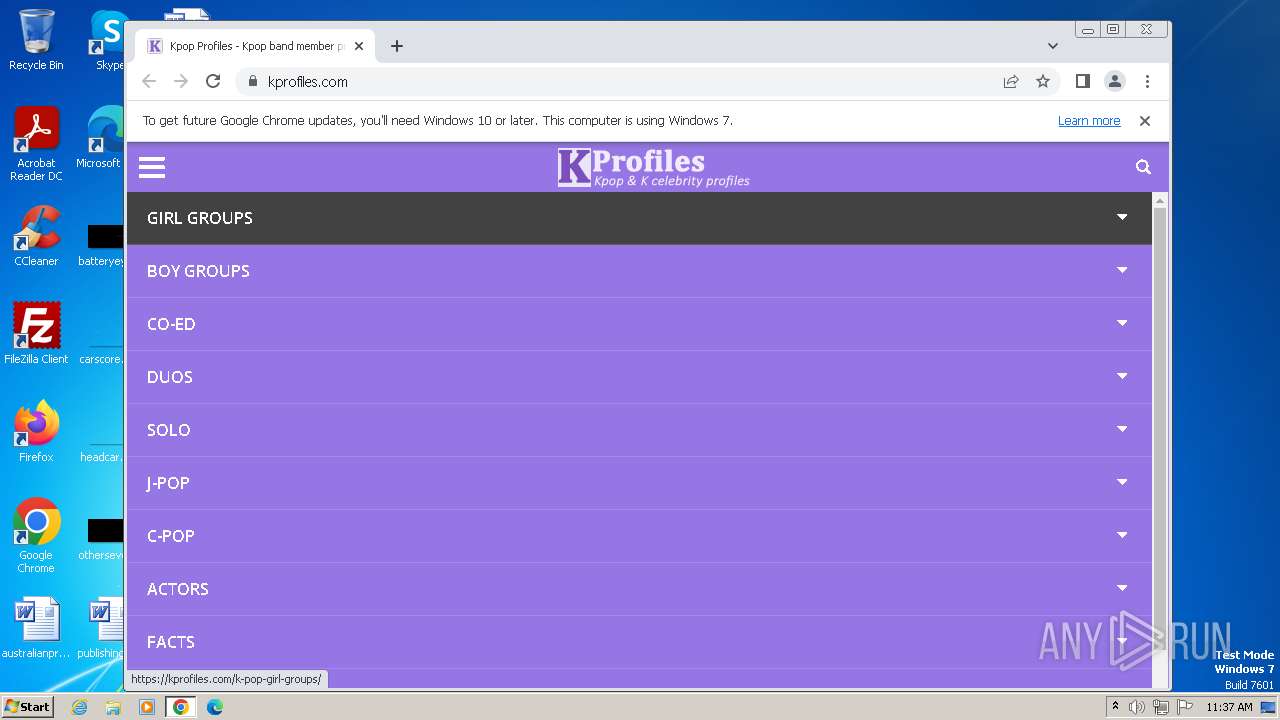The image size is (1280, 720).
Task: Open Edge from the taskbar
Action: click(x=214, y=707)
